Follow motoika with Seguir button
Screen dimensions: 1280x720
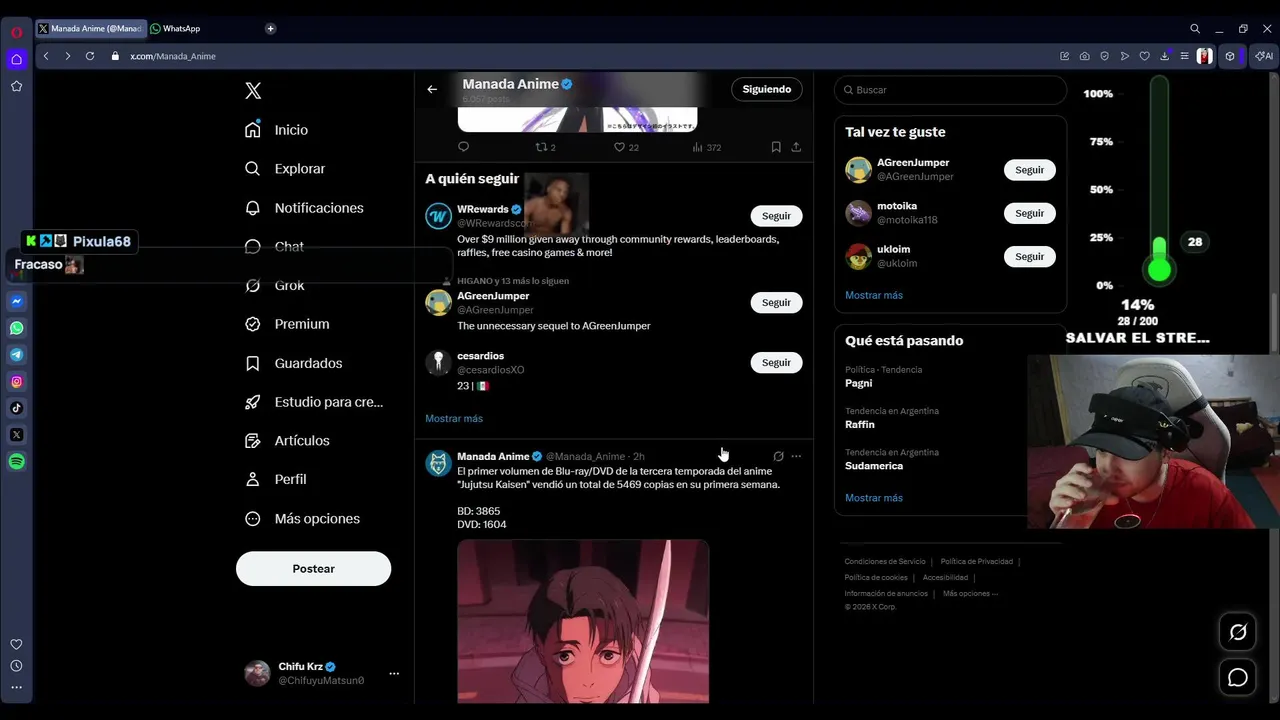tap(1030, 213)
